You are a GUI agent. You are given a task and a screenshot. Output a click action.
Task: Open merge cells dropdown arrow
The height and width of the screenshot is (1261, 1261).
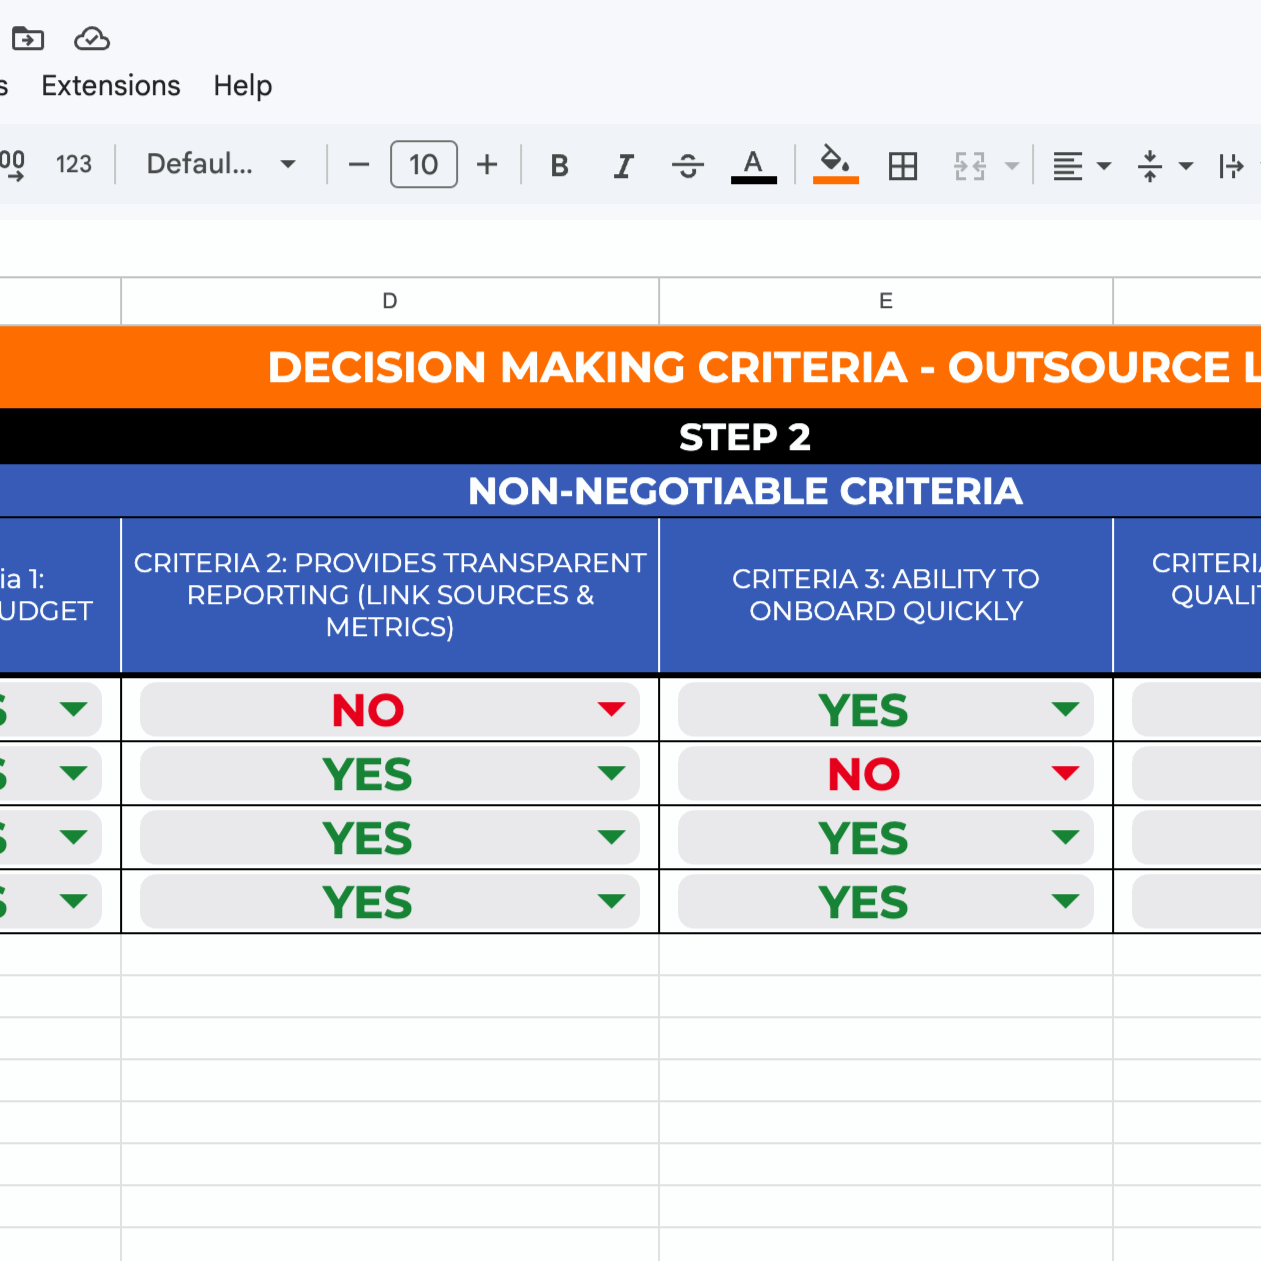[1012, 166]
